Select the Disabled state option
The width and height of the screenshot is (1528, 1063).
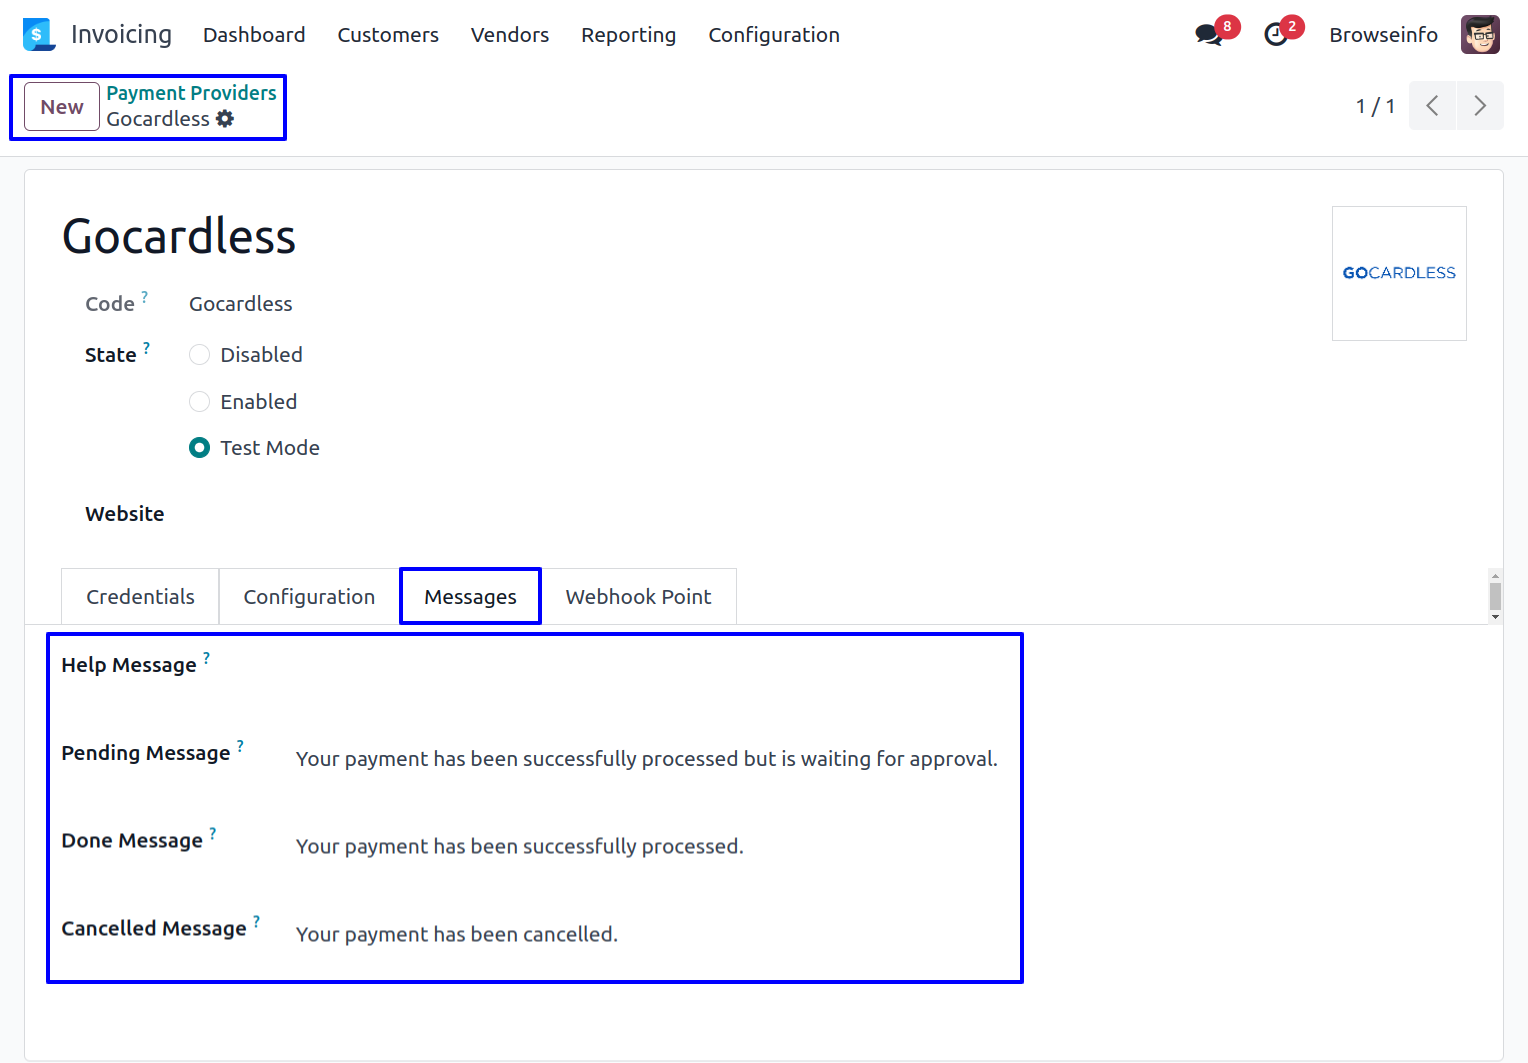tap(200, 355)
